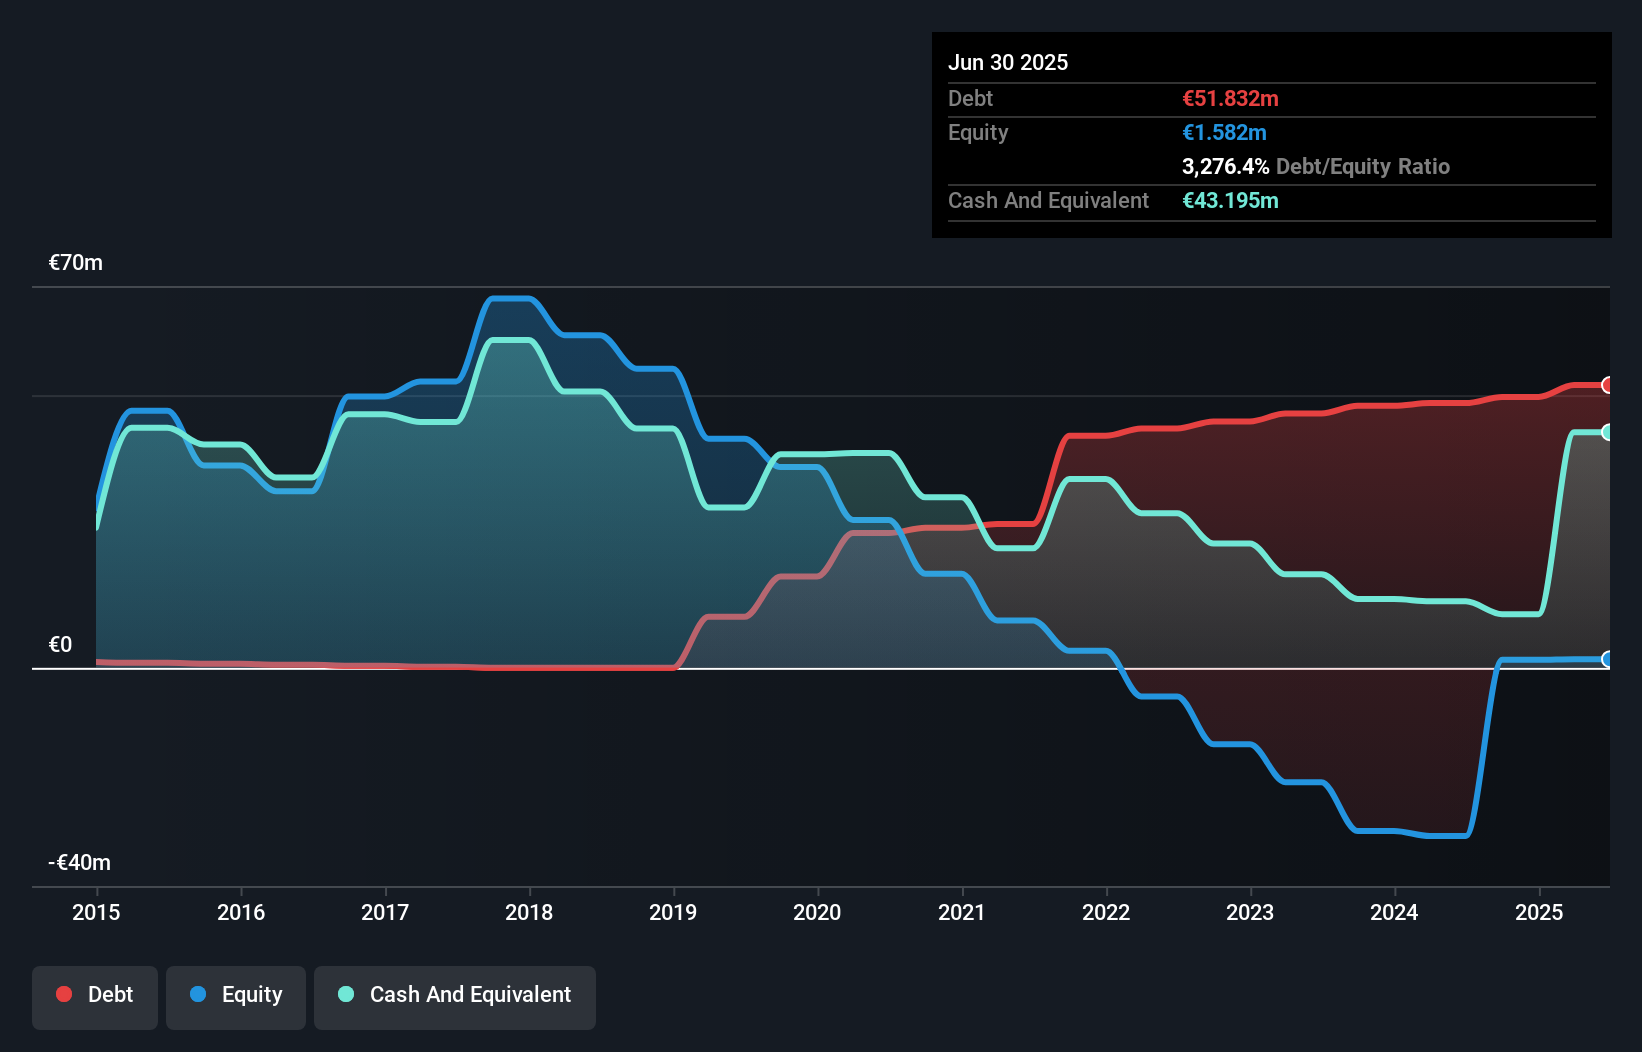1642x1052 pixels.
Task: Click the teal Cash And Equivalent legend dot
Action: (x=345, y=994)
